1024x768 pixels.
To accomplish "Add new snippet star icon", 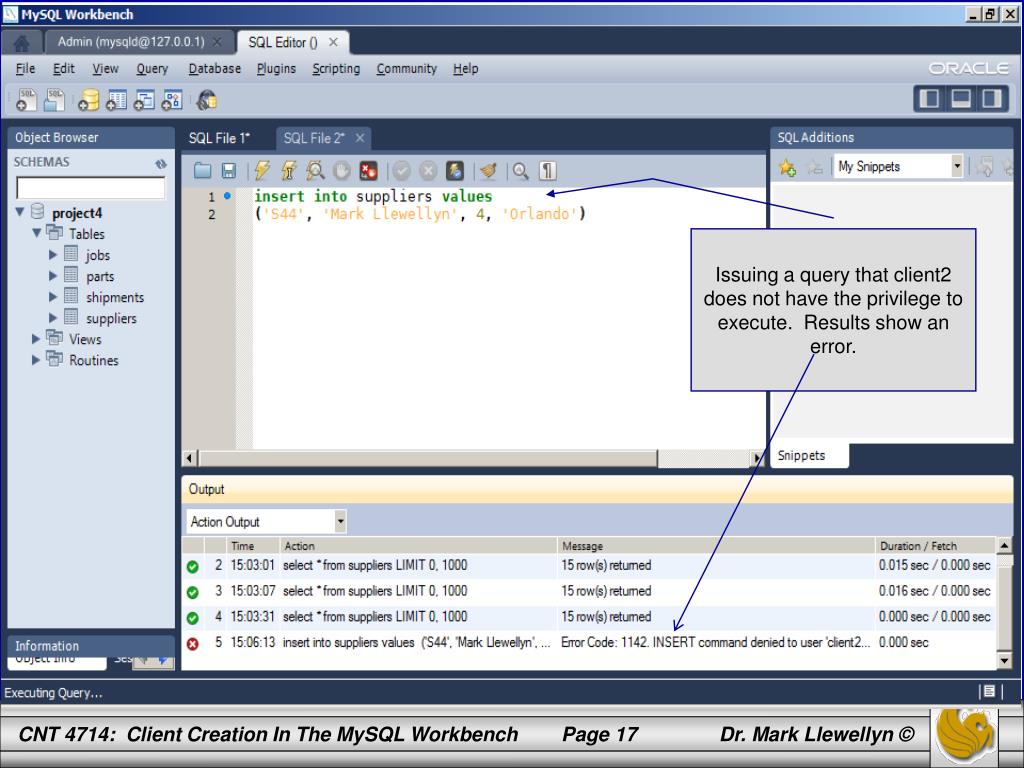I will click(x=788, y=168).
